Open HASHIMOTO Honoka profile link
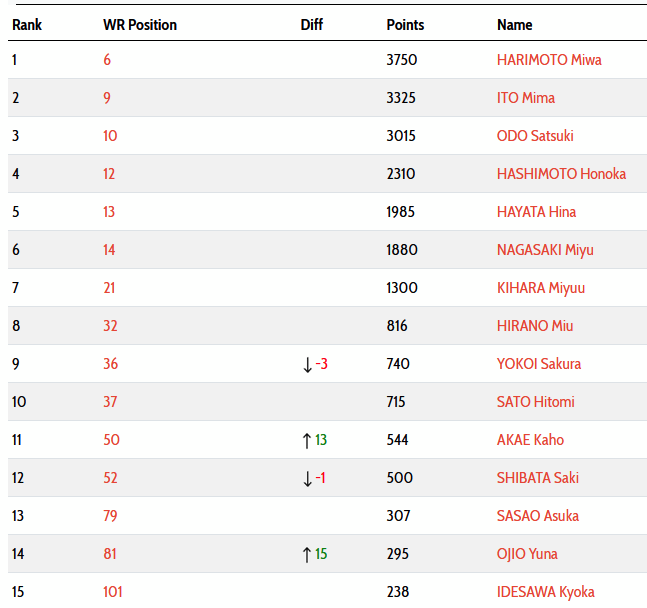 [x=561, y=174]
